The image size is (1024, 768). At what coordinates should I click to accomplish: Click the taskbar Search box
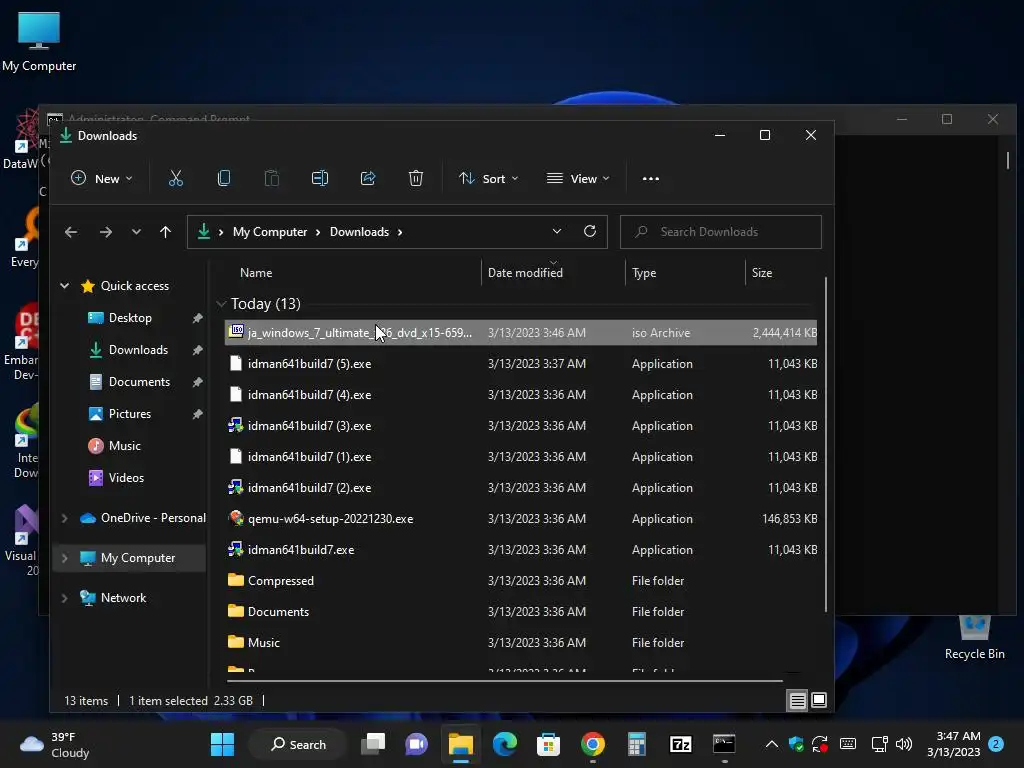click(x=298, y=744)
